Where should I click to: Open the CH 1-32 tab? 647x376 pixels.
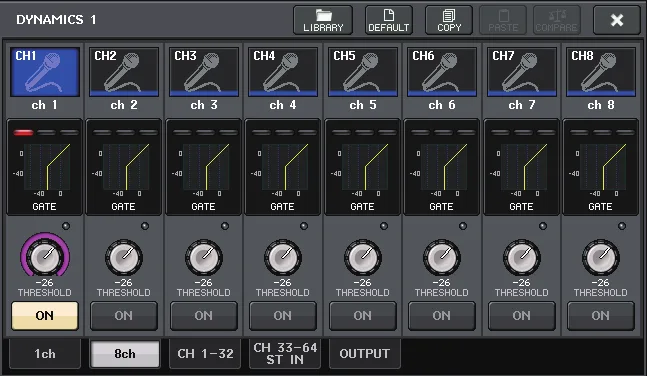205,354
